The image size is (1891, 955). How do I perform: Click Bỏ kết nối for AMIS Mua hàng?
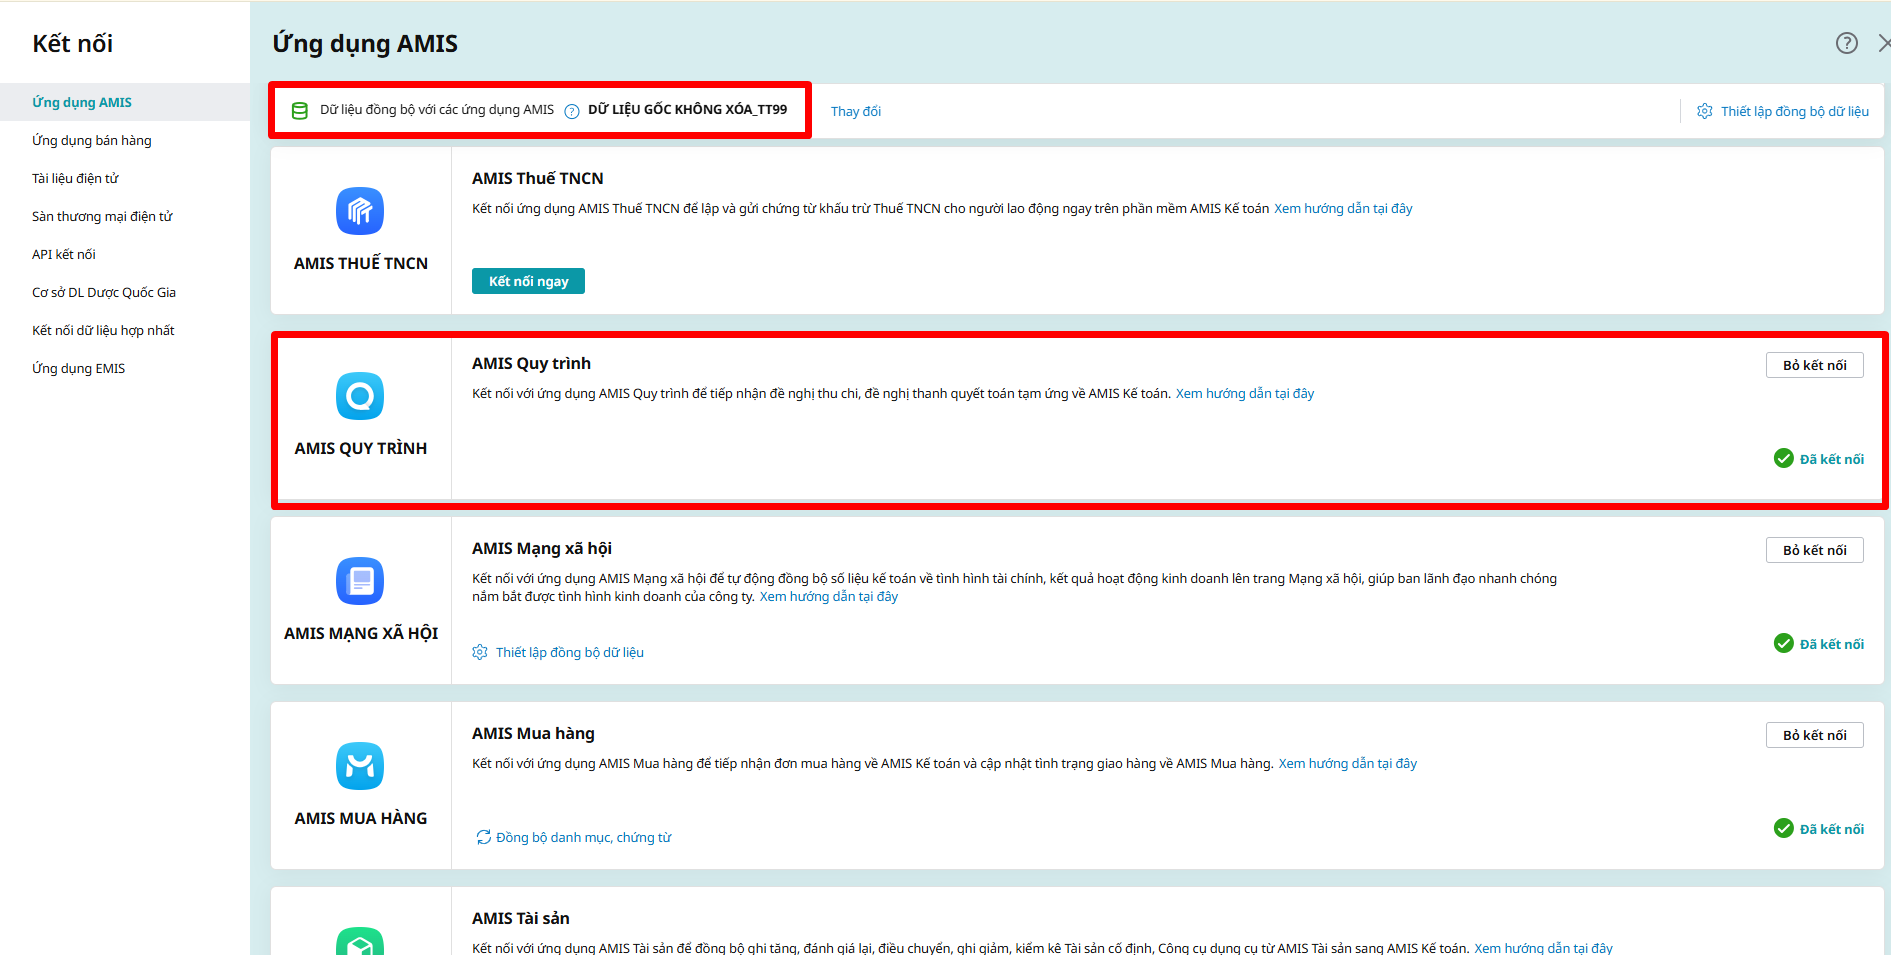(x=1814, y=735)
